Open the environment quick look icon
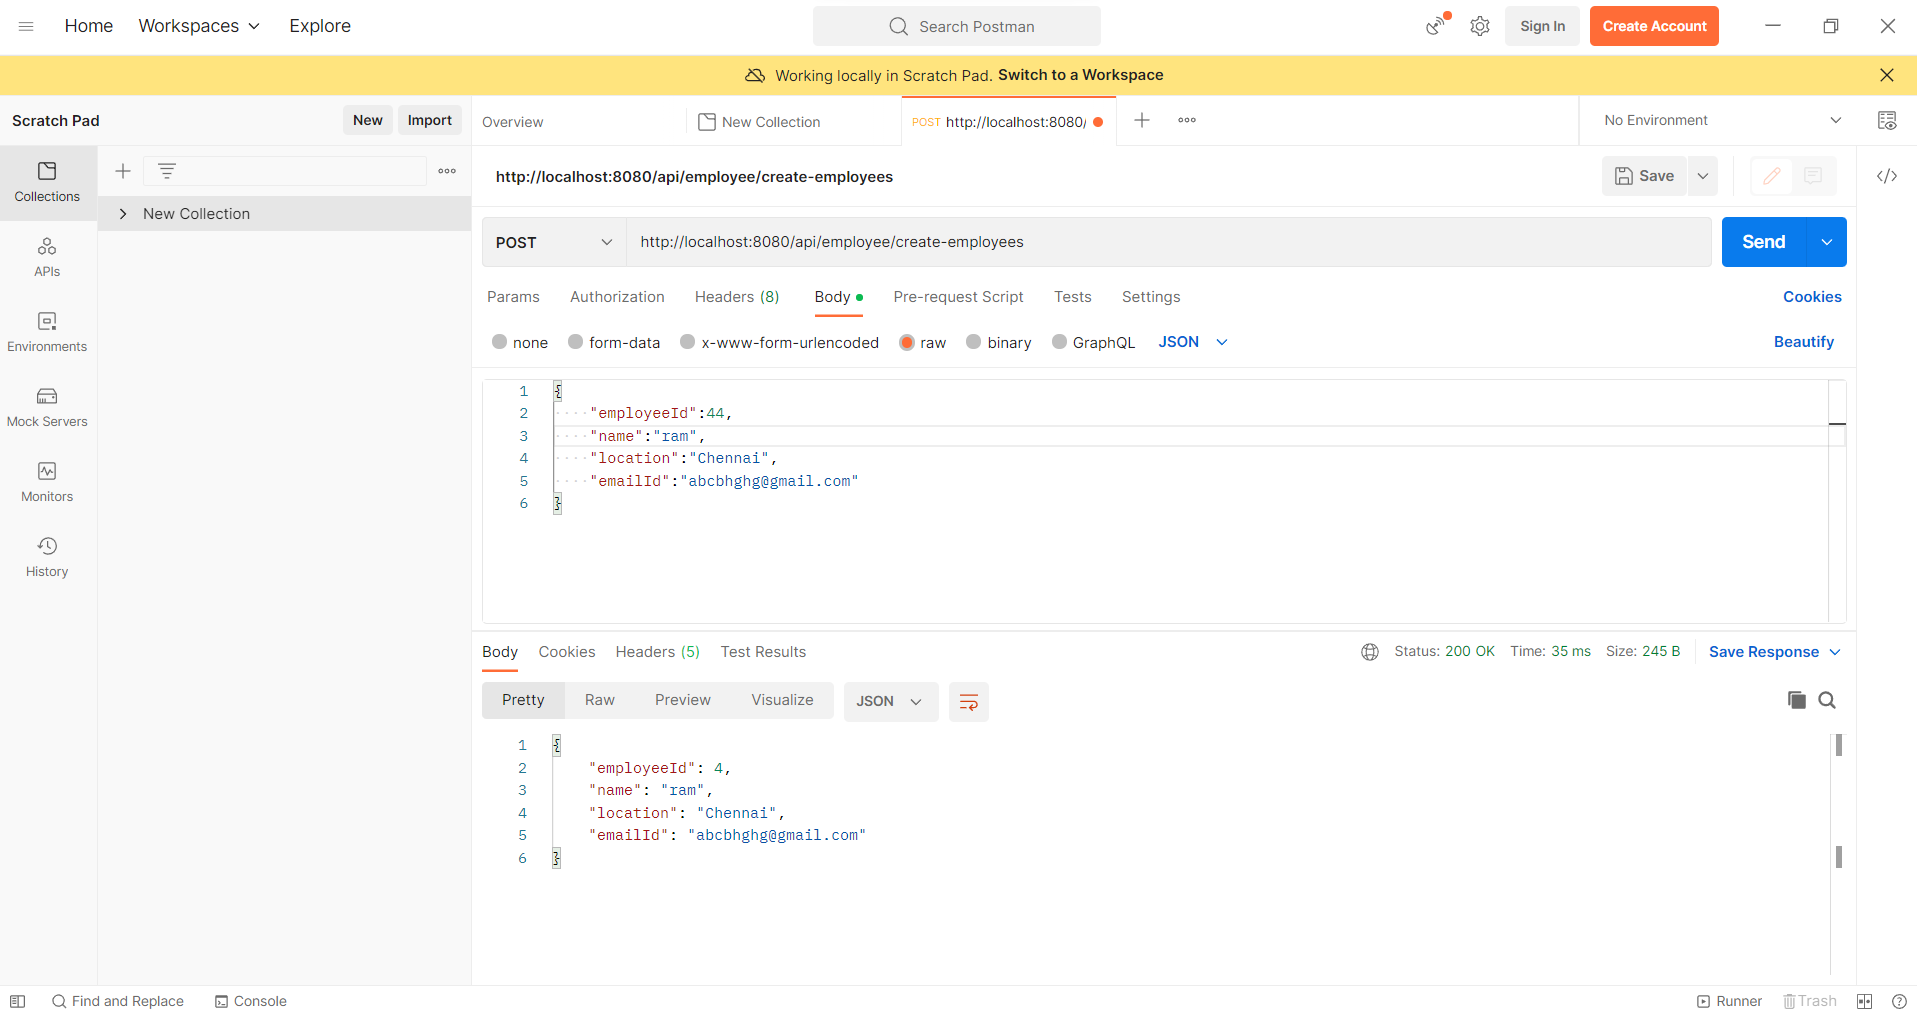 (1887, 120)
